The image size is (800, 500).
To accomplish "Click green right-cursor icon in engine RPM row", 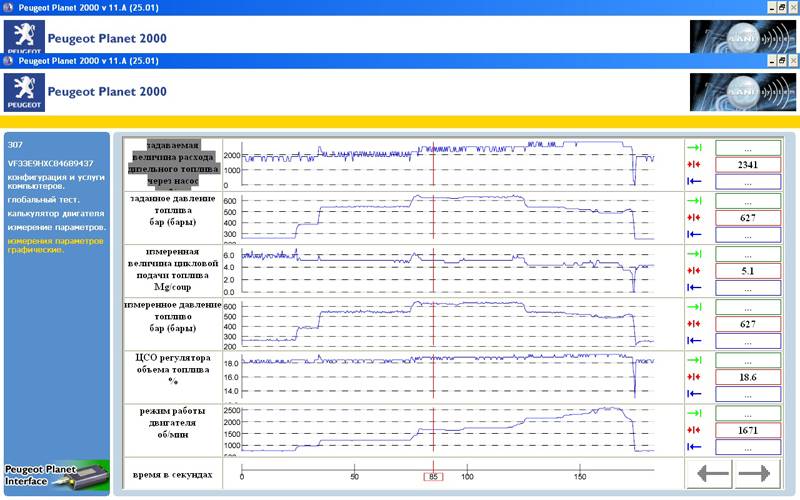I will pos(692,411).
